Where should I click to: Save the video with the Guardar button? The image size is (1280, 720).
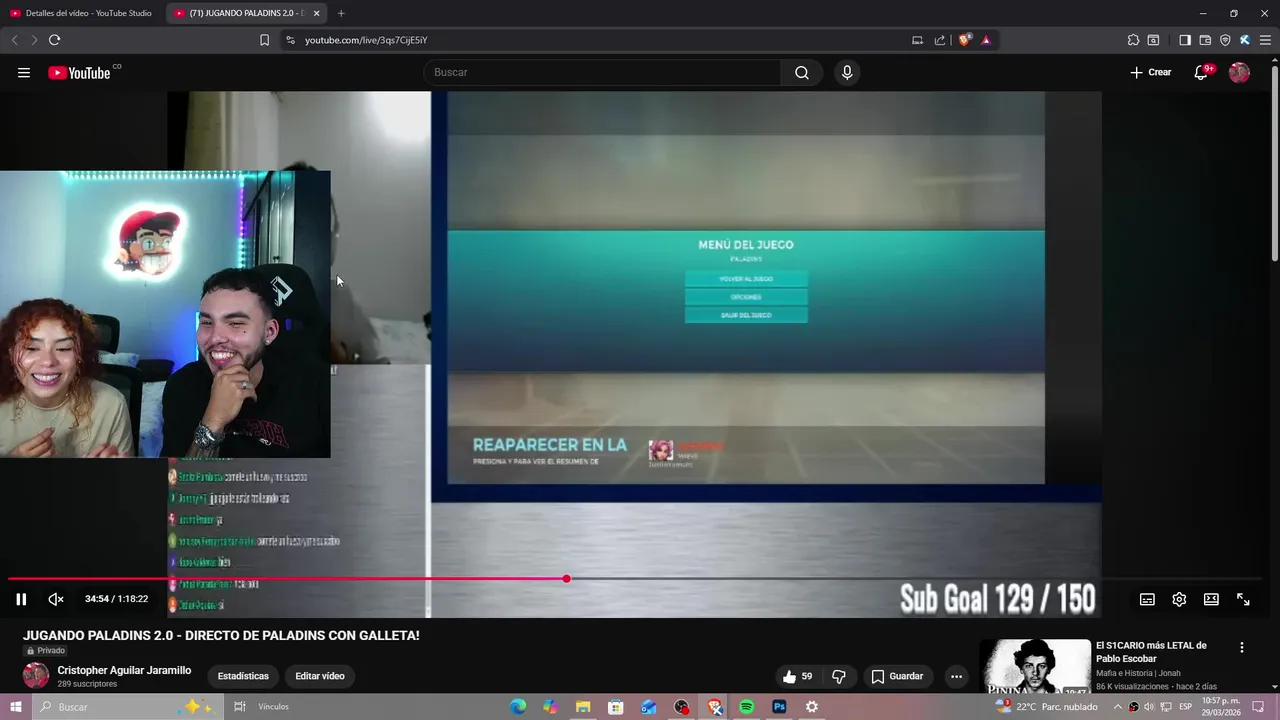click(x=897, y=676)
